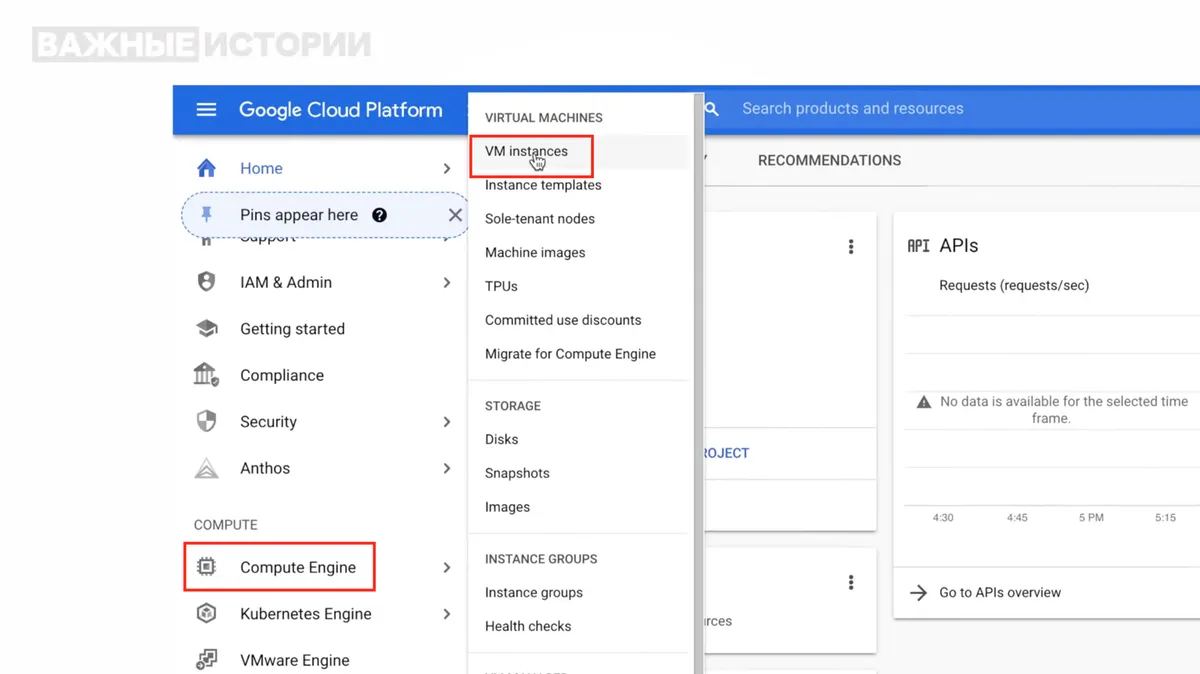
Task: Click the Anthos triangle icon
Action: [206, 468]
